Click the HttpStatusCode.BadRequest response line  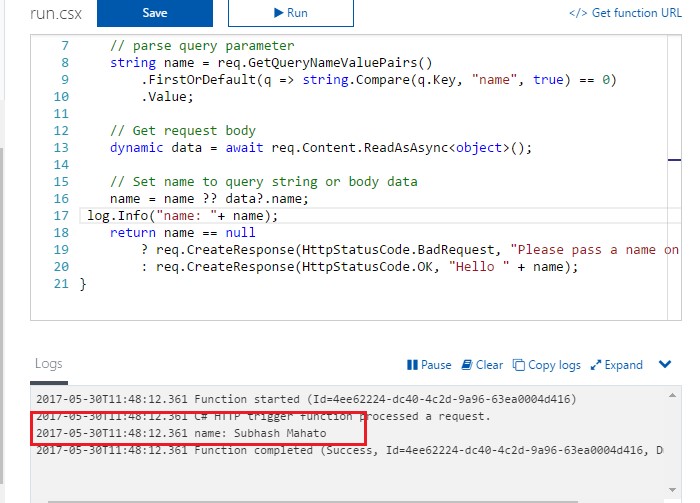coord(410,250)
